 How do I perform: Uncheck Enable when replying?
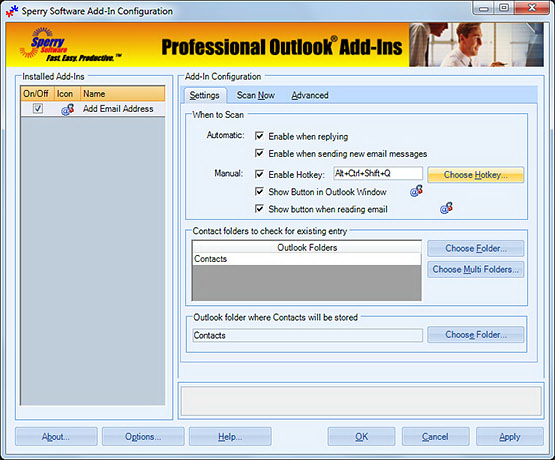pyautogui.click(x=259, y=136)
